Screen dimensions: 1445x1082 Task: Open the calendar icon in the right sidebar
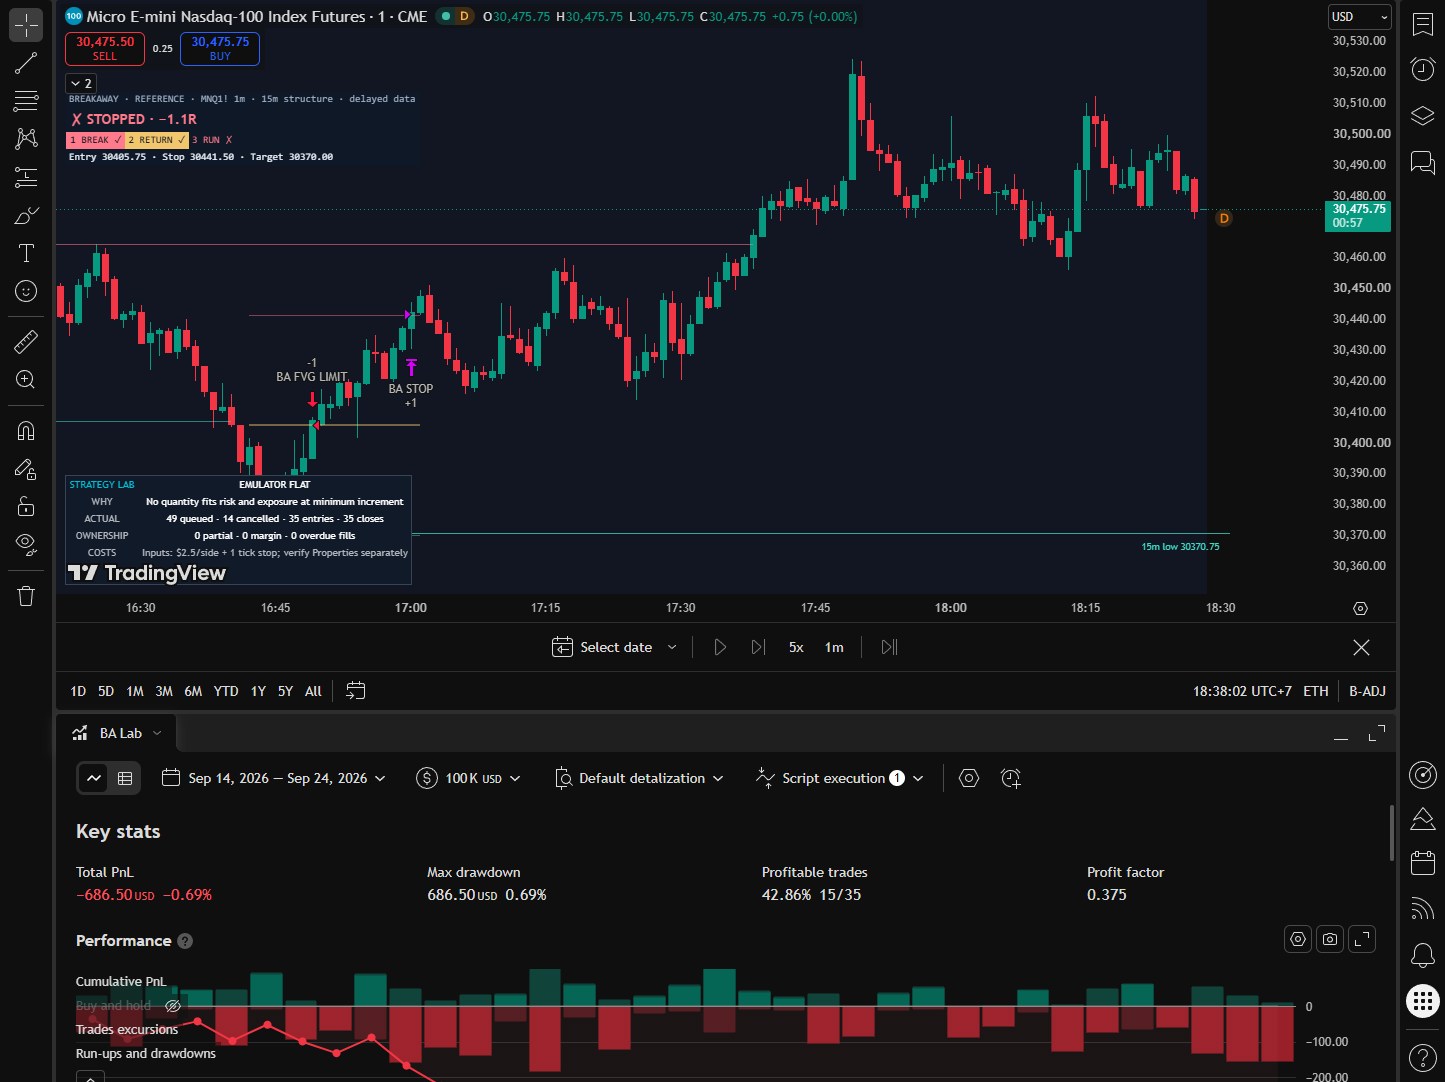(1422, 862)
